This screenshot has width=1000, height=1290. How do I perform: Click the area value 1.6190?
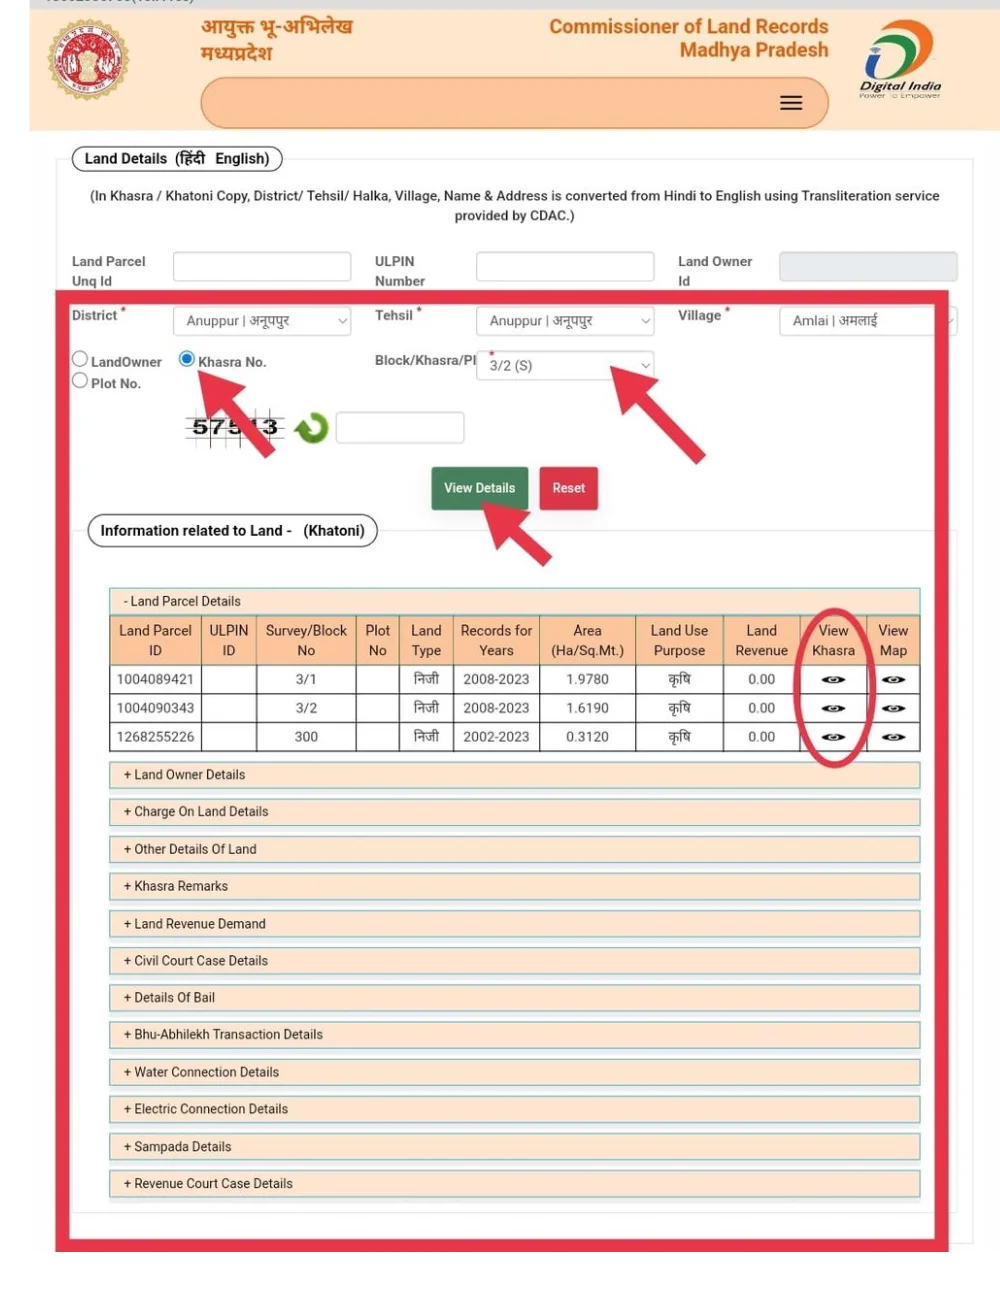tap(587, 708)
